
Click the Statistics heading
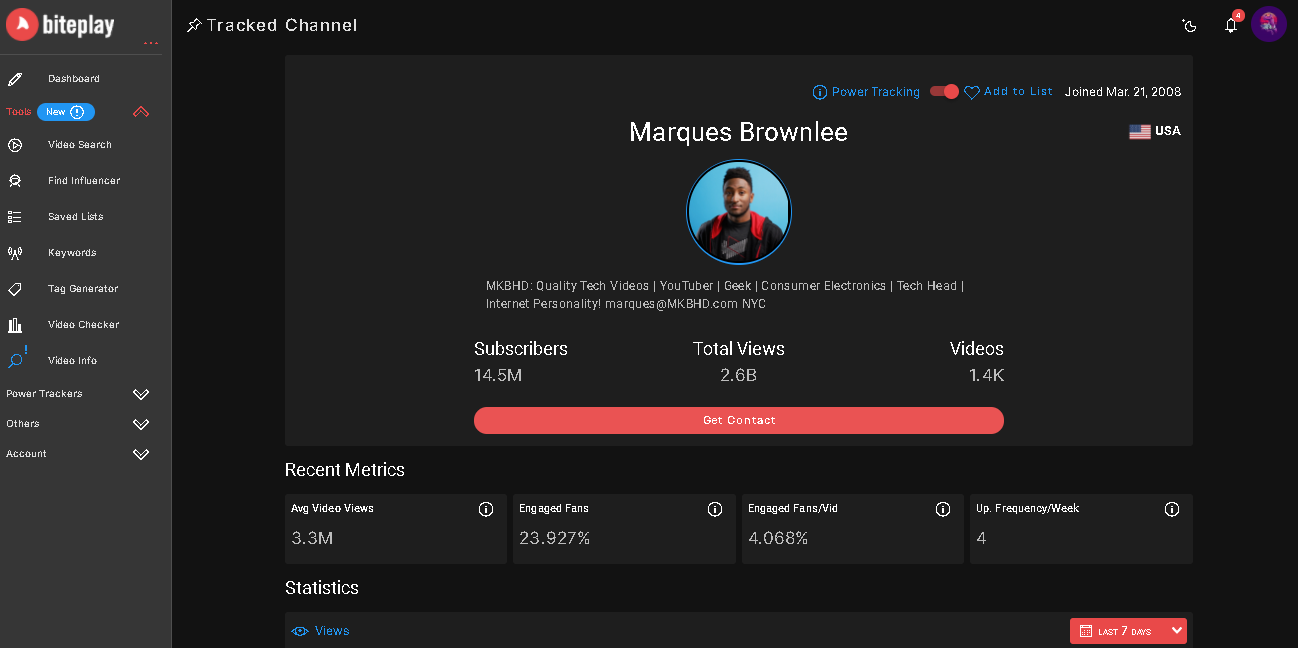tap(322, 588)
